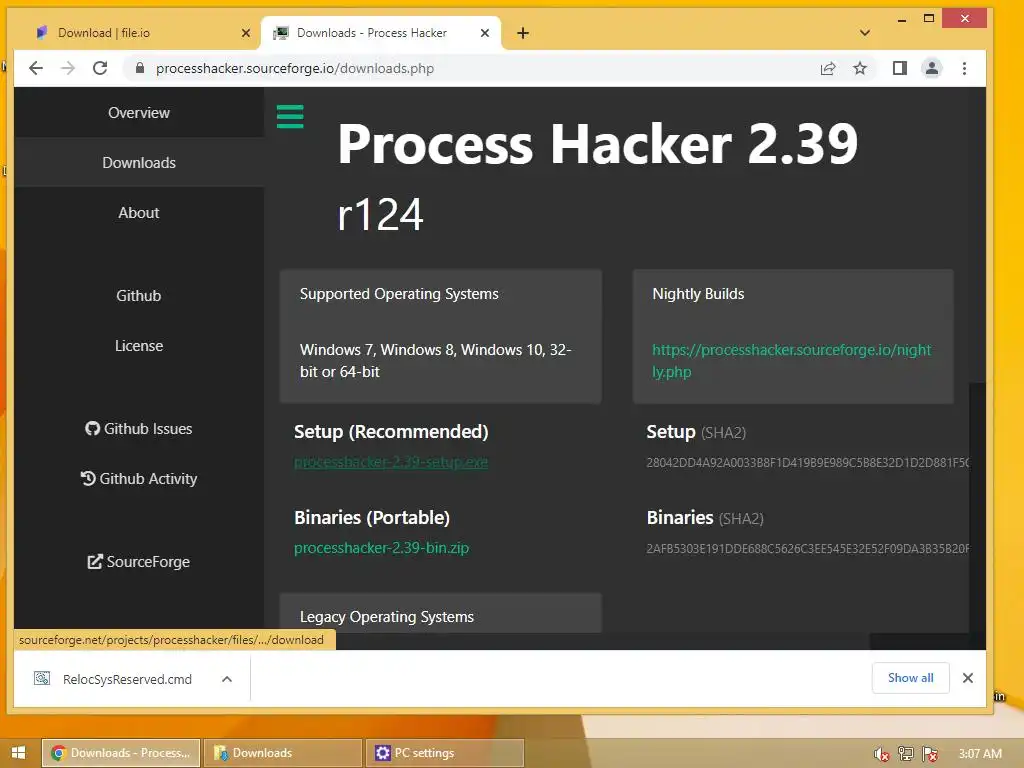The image size is (1024, 768).
Task: Close the Download | file.io tab
Action: pos(246,33)
